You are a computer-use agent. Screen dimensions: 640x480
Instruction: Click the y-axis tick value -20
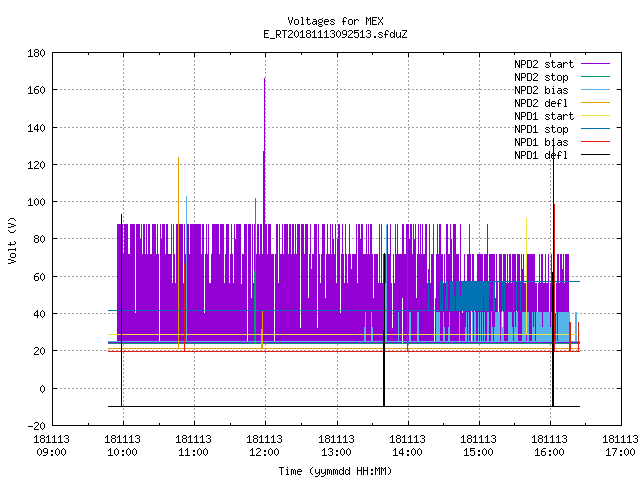tap(36, 426)
